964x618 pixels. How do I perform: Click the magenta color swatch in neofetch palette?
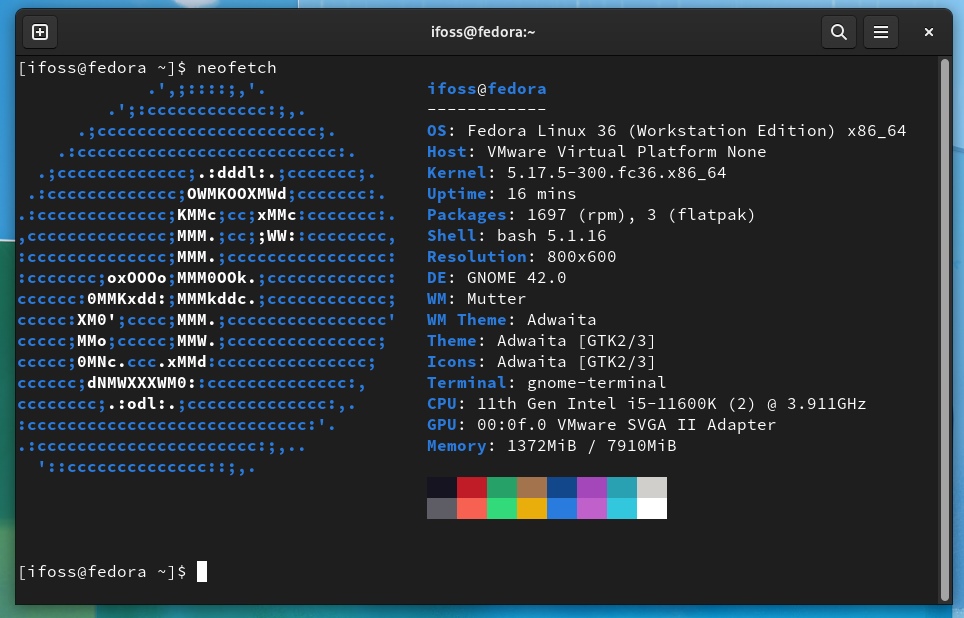pyautogui.click(x=592, y=488)
